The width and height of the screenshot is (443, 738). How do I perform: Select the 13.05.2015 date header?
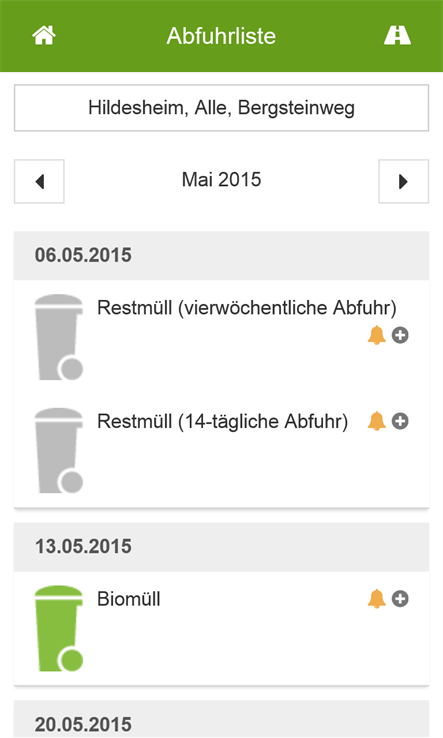(x=221, y=547)
